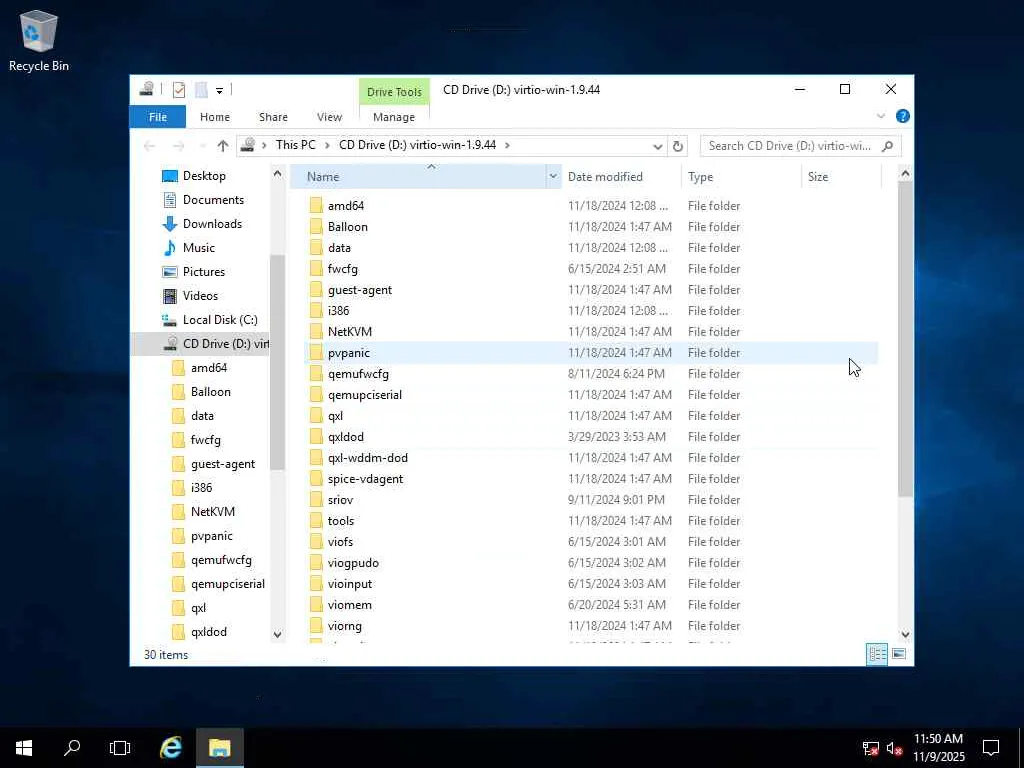Open the Manage ribbon tab
Screen dimensions: 1024x768
click(394, 117)
